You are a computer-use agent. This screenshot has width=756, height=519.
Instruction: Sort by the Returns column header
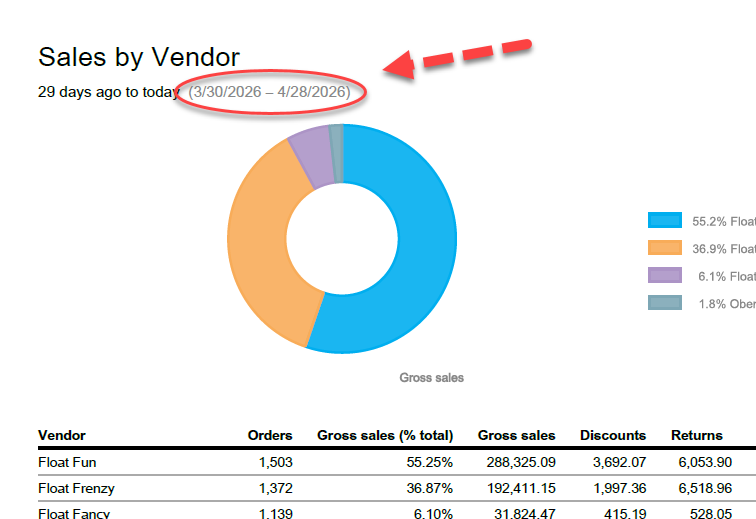696,435
